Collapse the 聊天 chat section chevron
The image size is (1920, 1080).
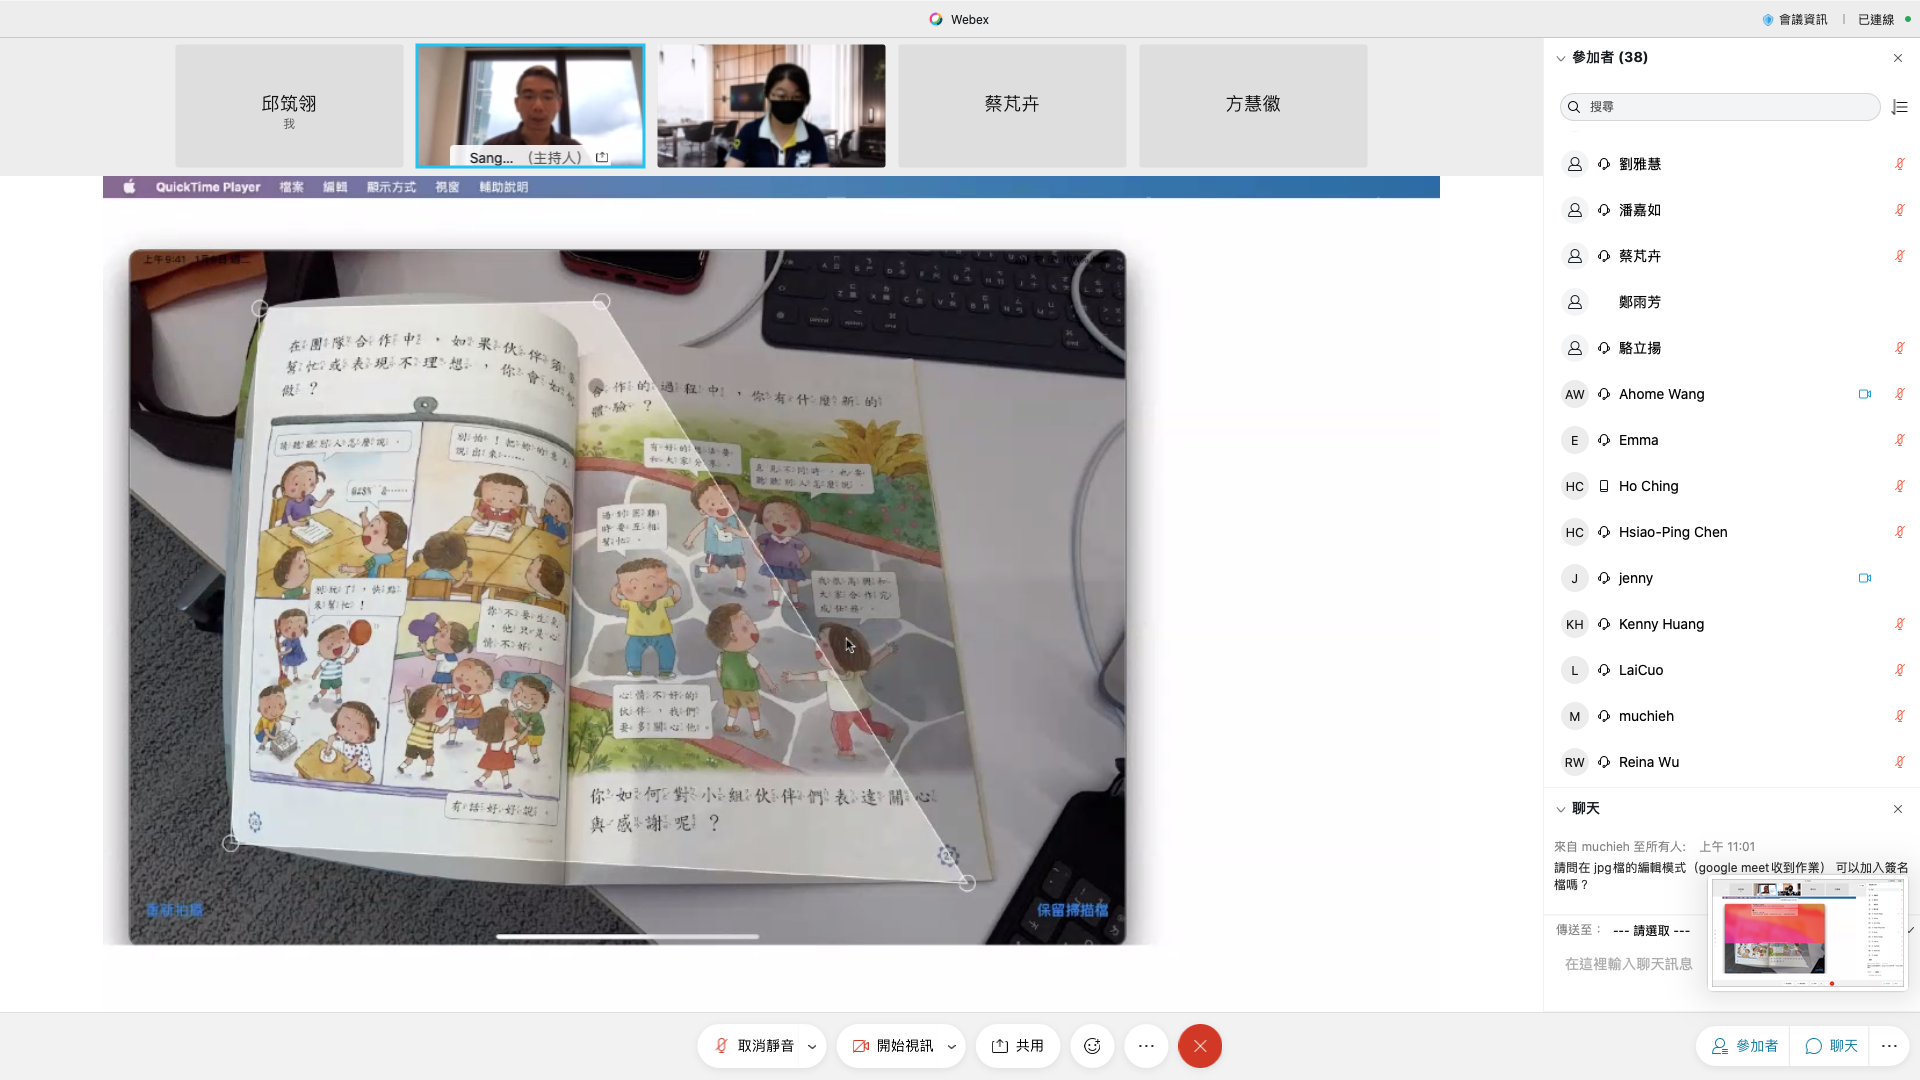(x=1561, y=809)
